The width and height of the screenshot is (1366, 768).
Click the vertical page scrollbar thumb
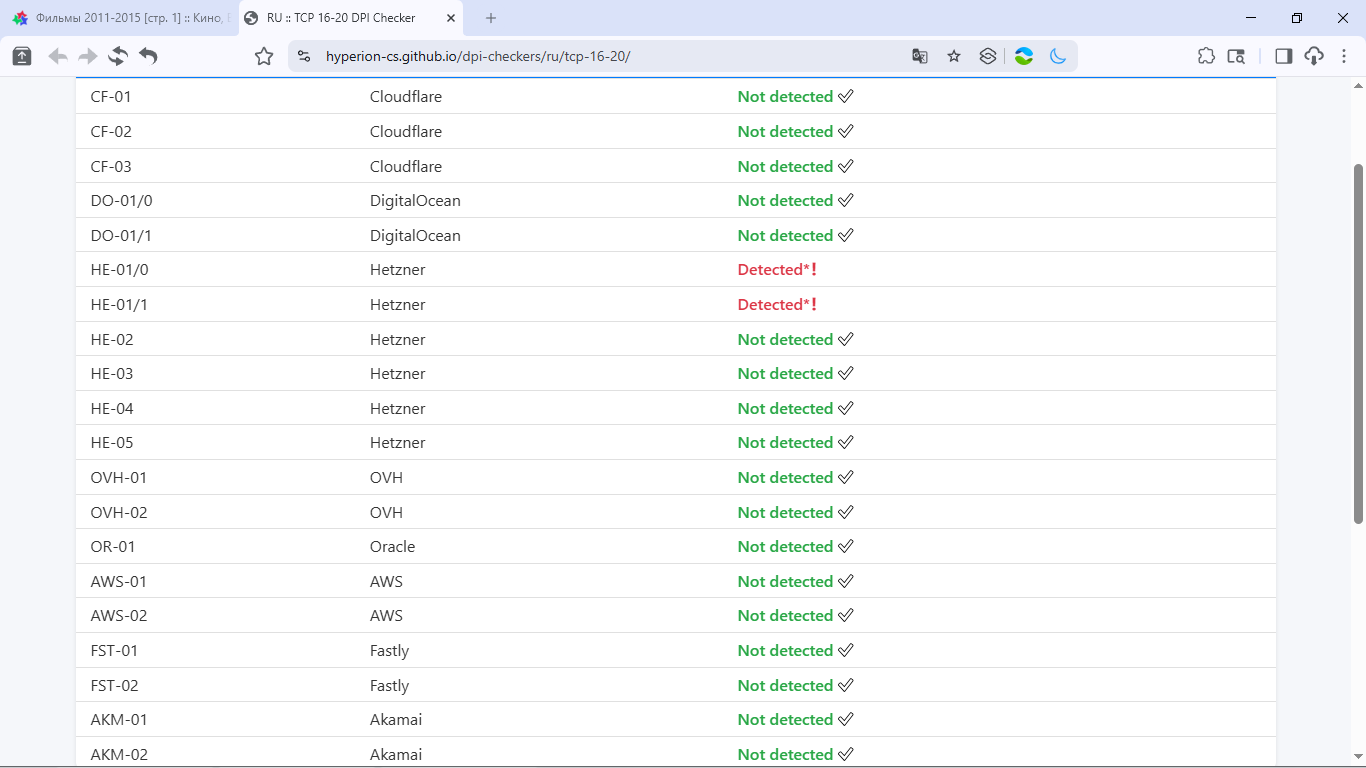tap(1358, 343)
